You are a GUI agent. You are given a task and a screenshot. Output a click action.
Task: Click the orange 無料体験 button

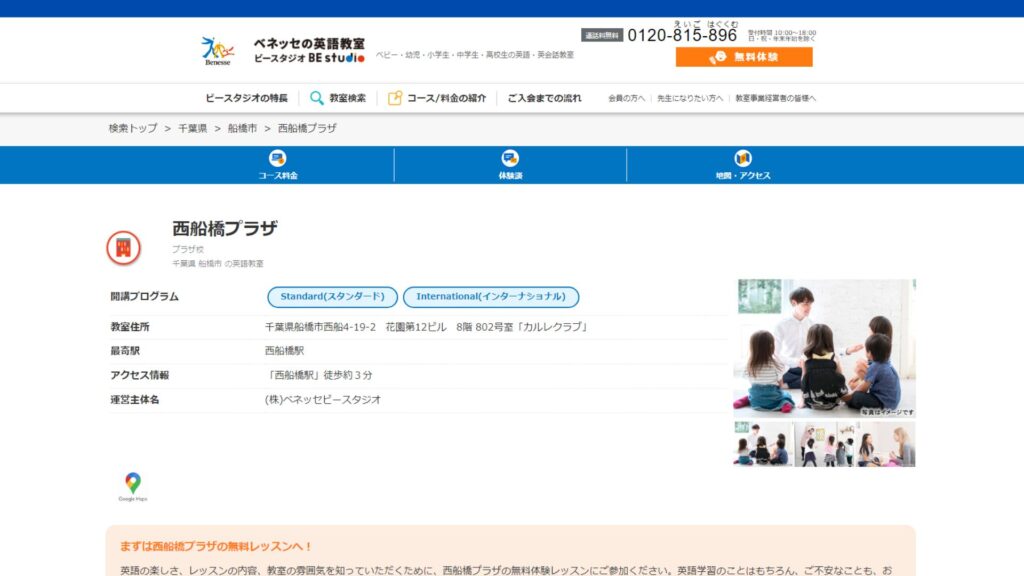click(744, 57)
